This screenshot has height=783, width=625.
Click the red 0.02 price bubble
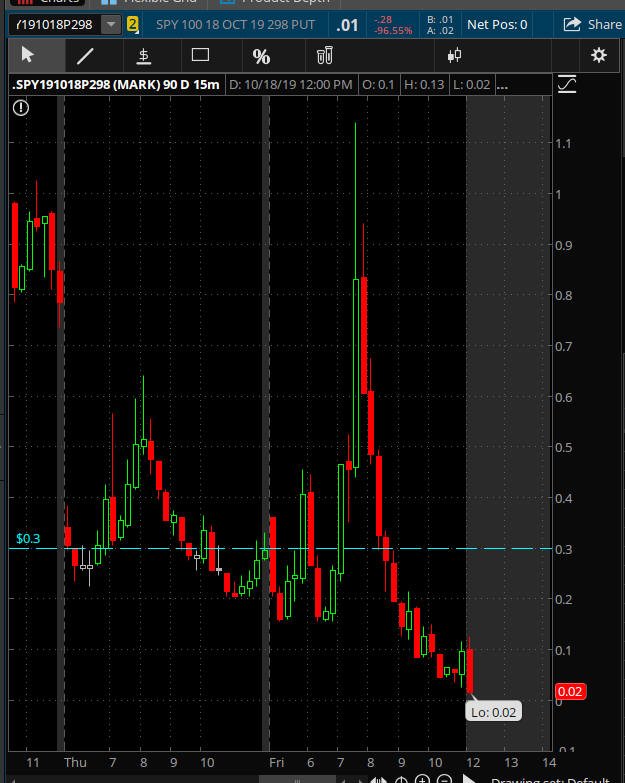pyautogui.click(x=570, y=692)
